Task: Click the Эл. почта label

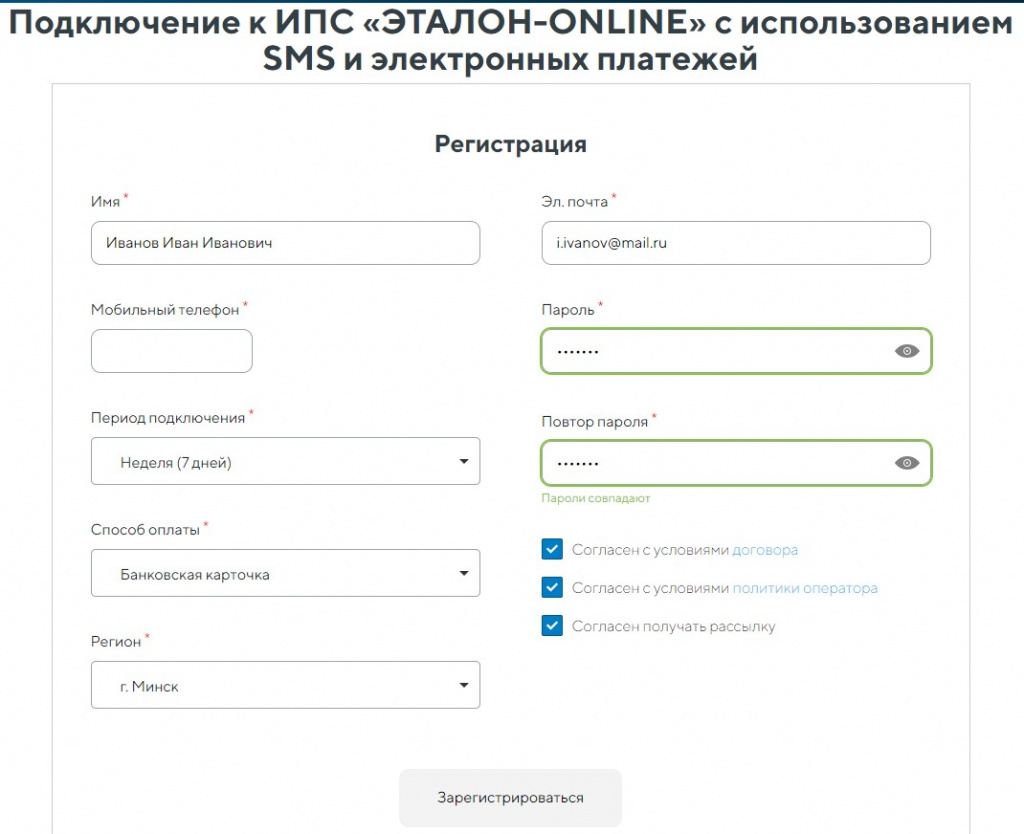Action: 575,202
